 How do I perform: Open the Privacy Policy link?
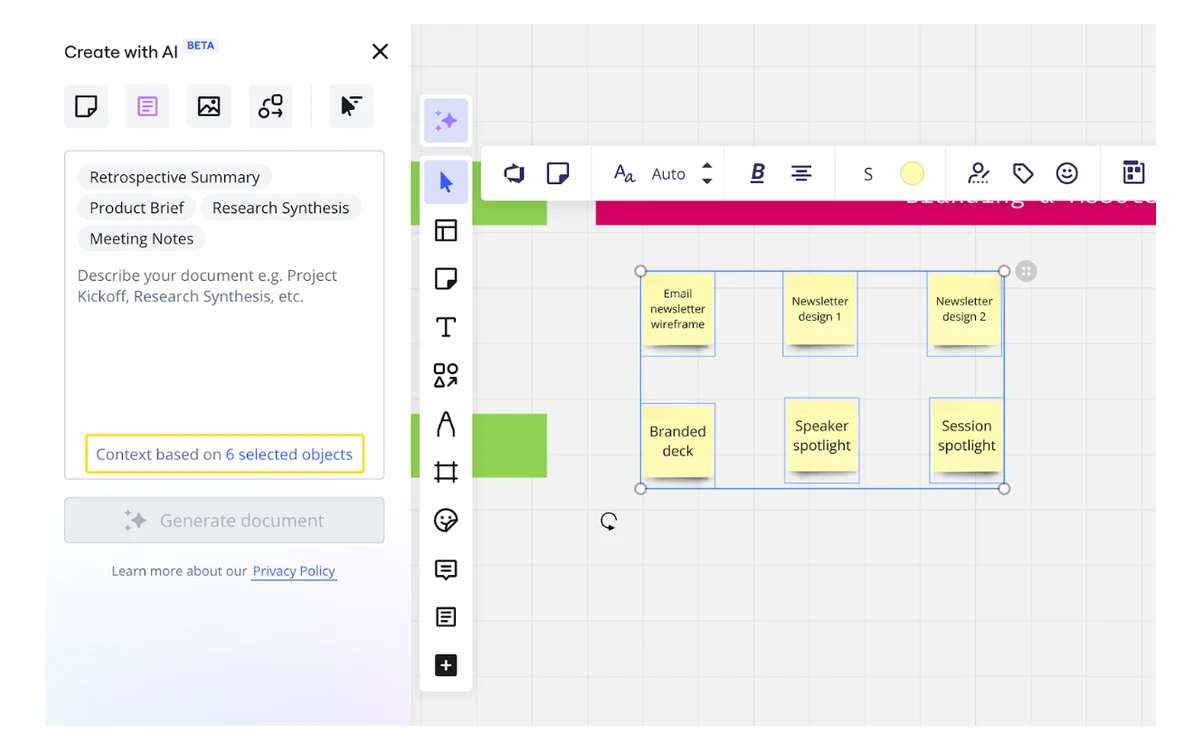coord(294,571)
